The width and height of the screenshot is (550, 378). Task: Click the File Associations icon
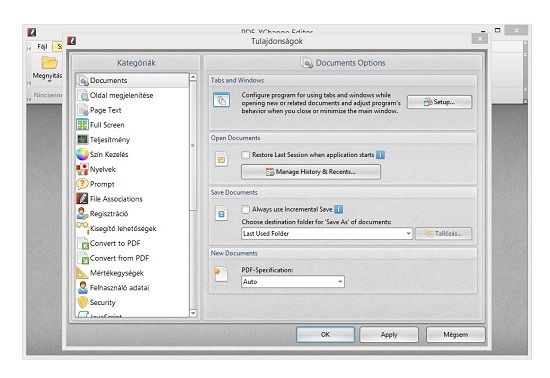[82, 199]
